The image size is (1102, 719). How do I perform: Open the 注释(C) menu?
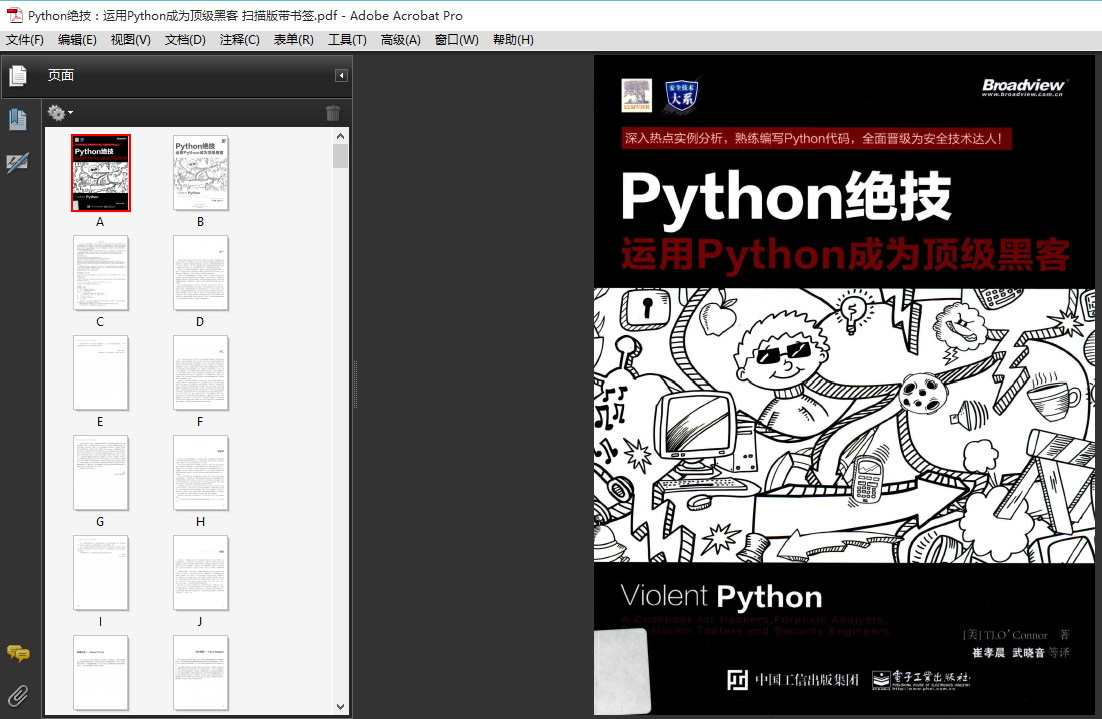click(x=240, y=40)
